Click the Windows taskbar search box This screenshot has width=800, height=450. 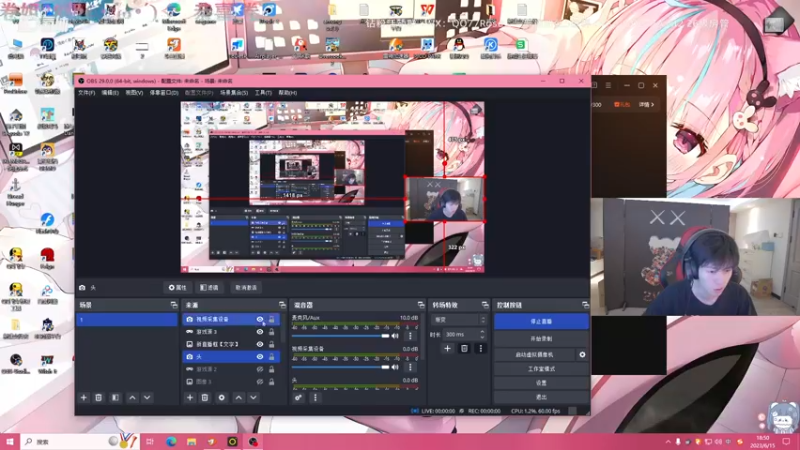click(x=79, y=442)
